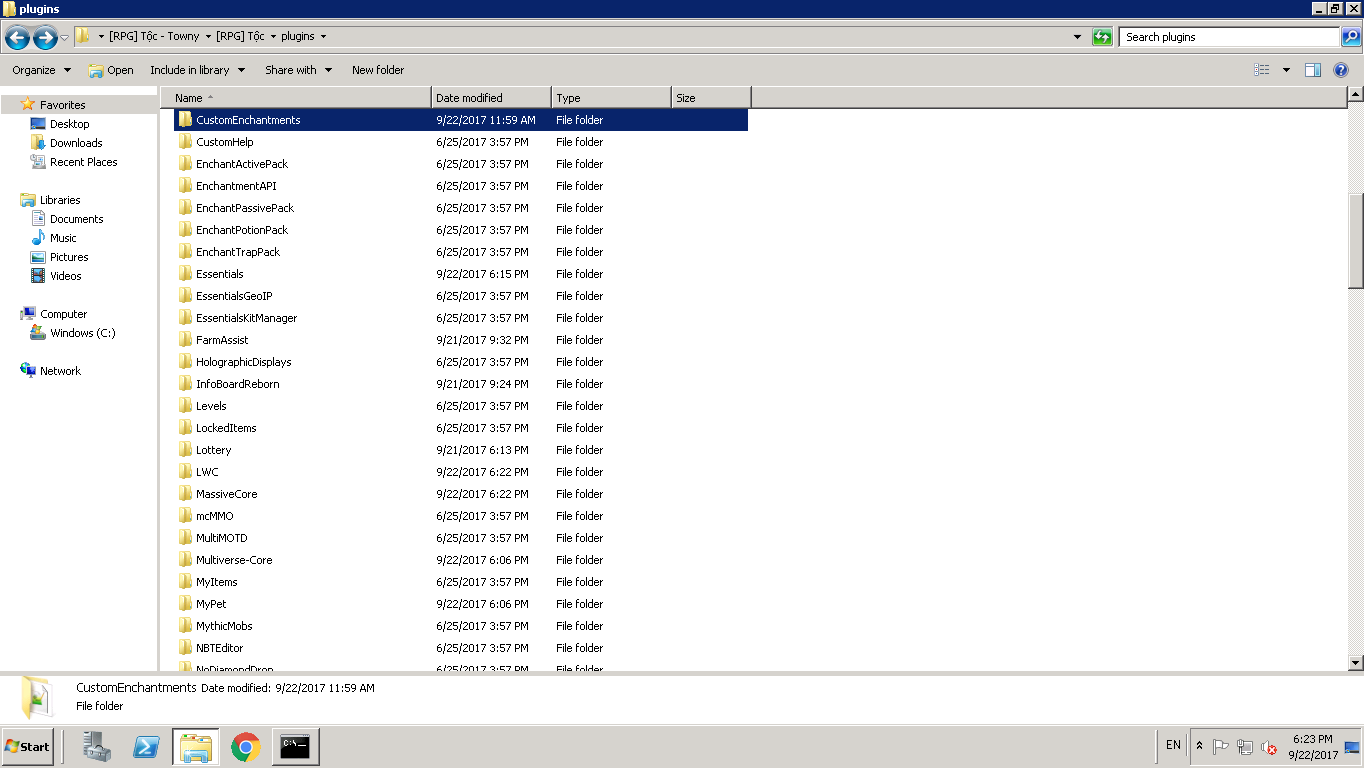Go forward with the Forward arrow button
This screenshot has height=768, width=1364.
point(45,38)
